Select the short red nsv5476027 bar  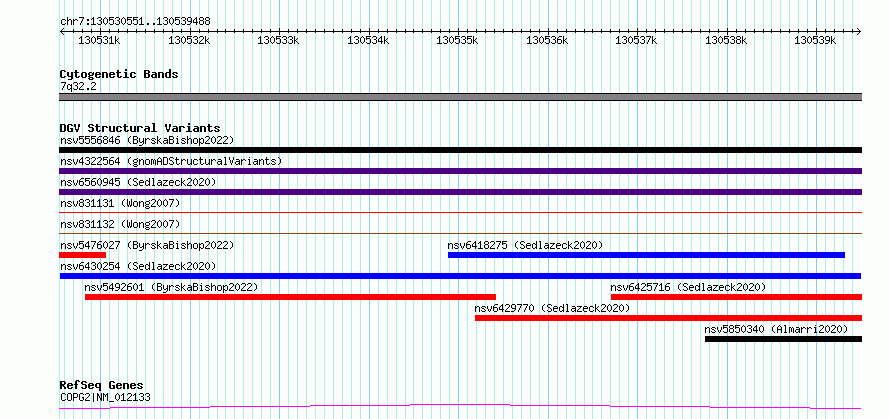83,255
